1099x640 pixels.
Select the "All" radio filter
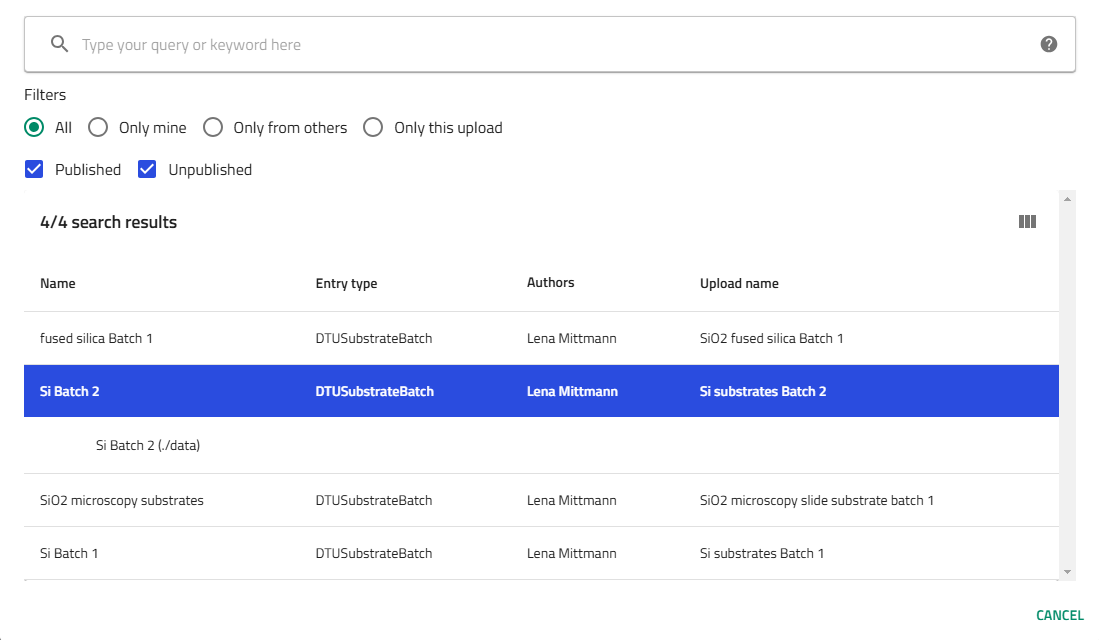click(35, 128)
